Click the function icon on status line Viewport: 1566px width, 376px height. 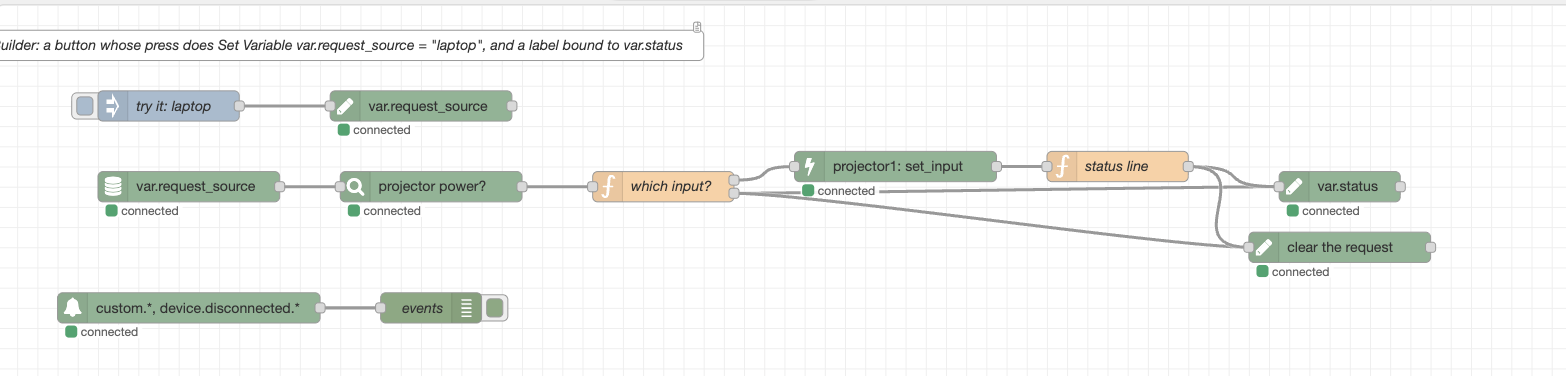coord(1061,166)
